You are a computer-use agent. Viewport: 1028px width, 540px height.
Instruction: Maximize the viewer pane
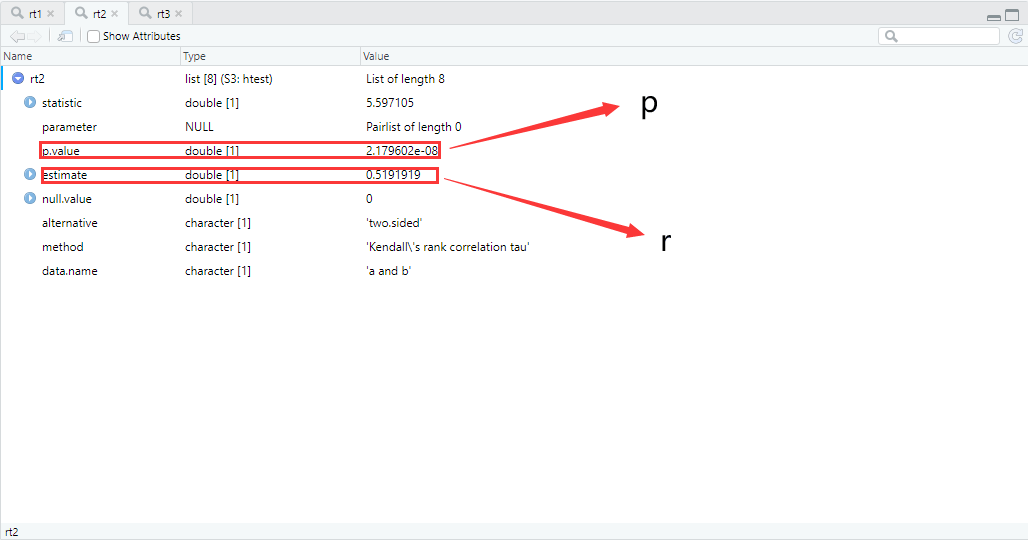click(x=1012, y=15)
